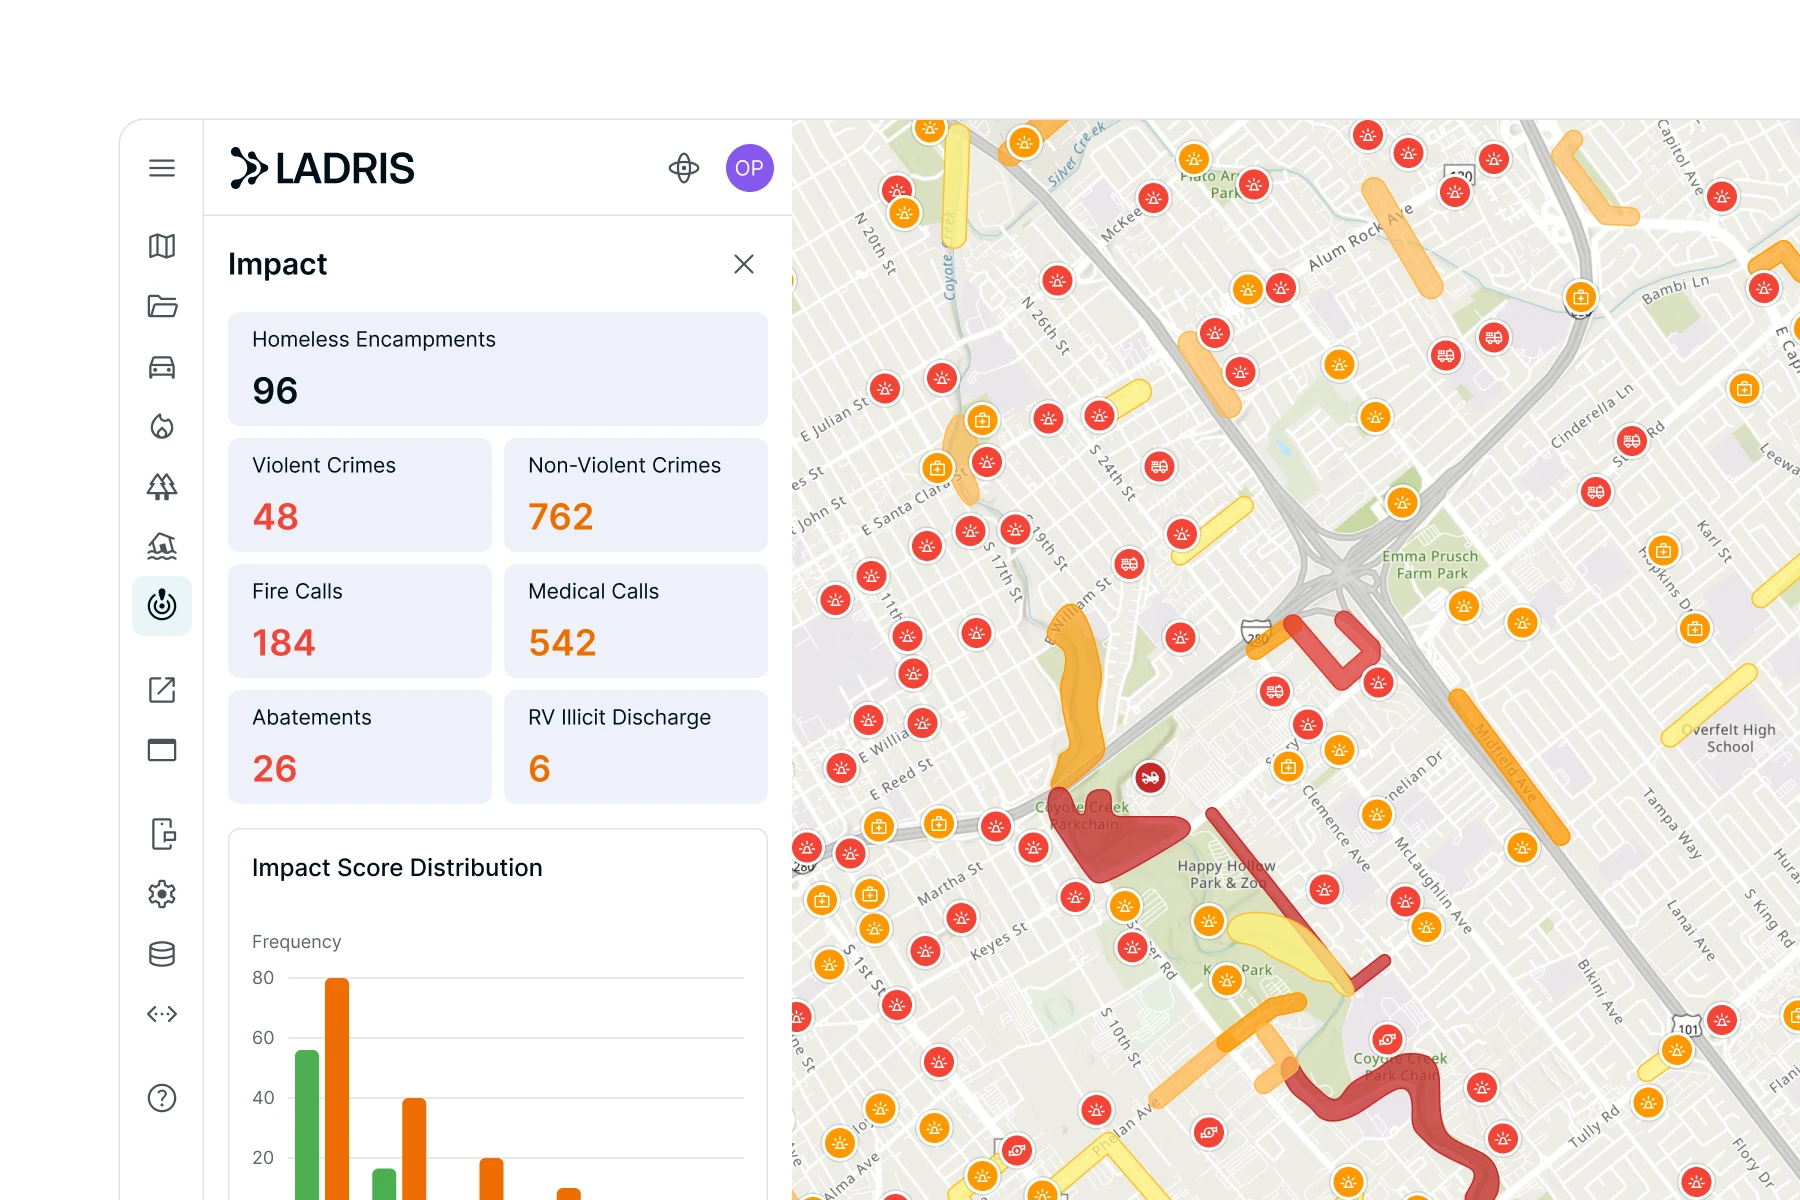Expand the hamburger navigation menu

(162, 168)
